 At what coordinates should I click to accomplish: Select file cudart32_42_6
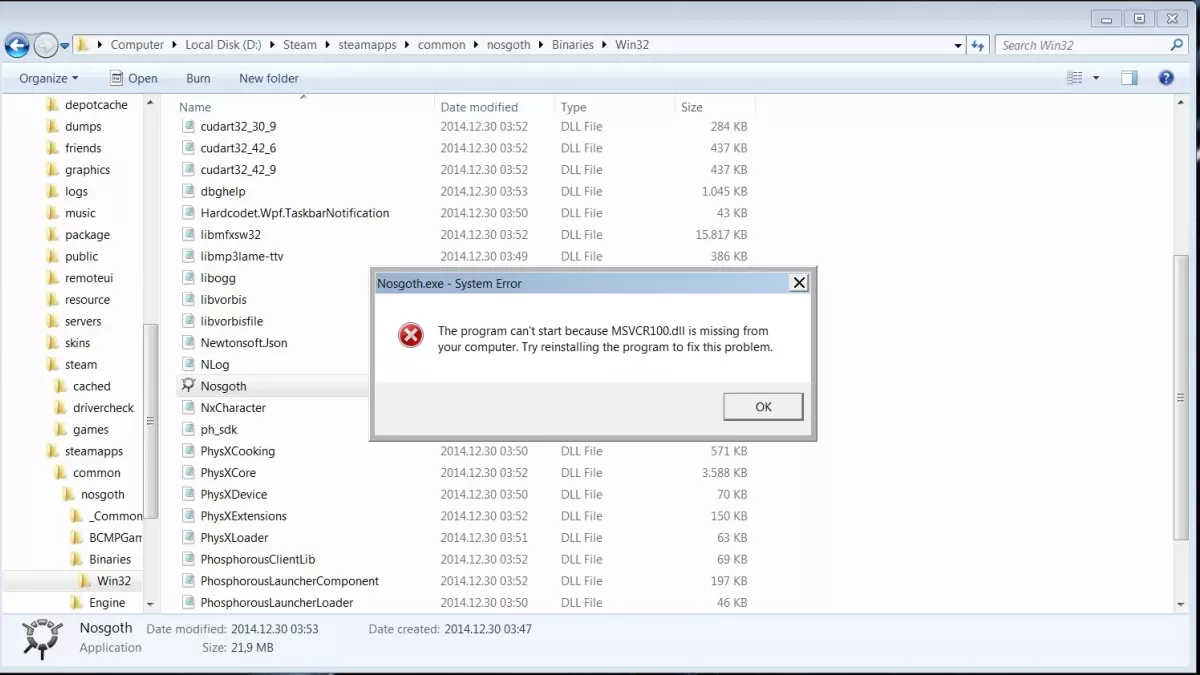pyautogui.click(x=238, y=148)
